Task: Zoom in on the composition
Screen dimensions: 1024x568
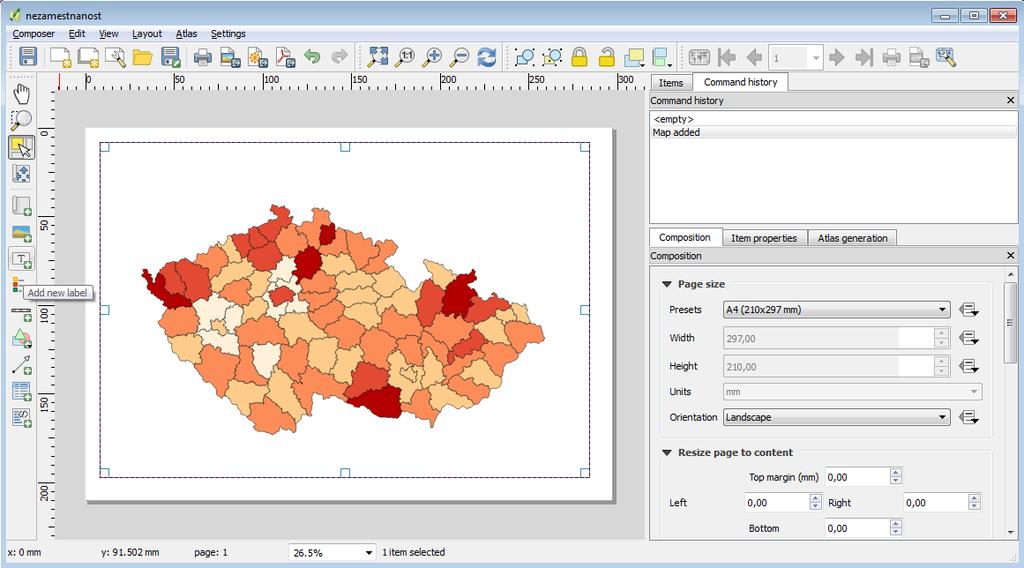Action: (432, 57)
